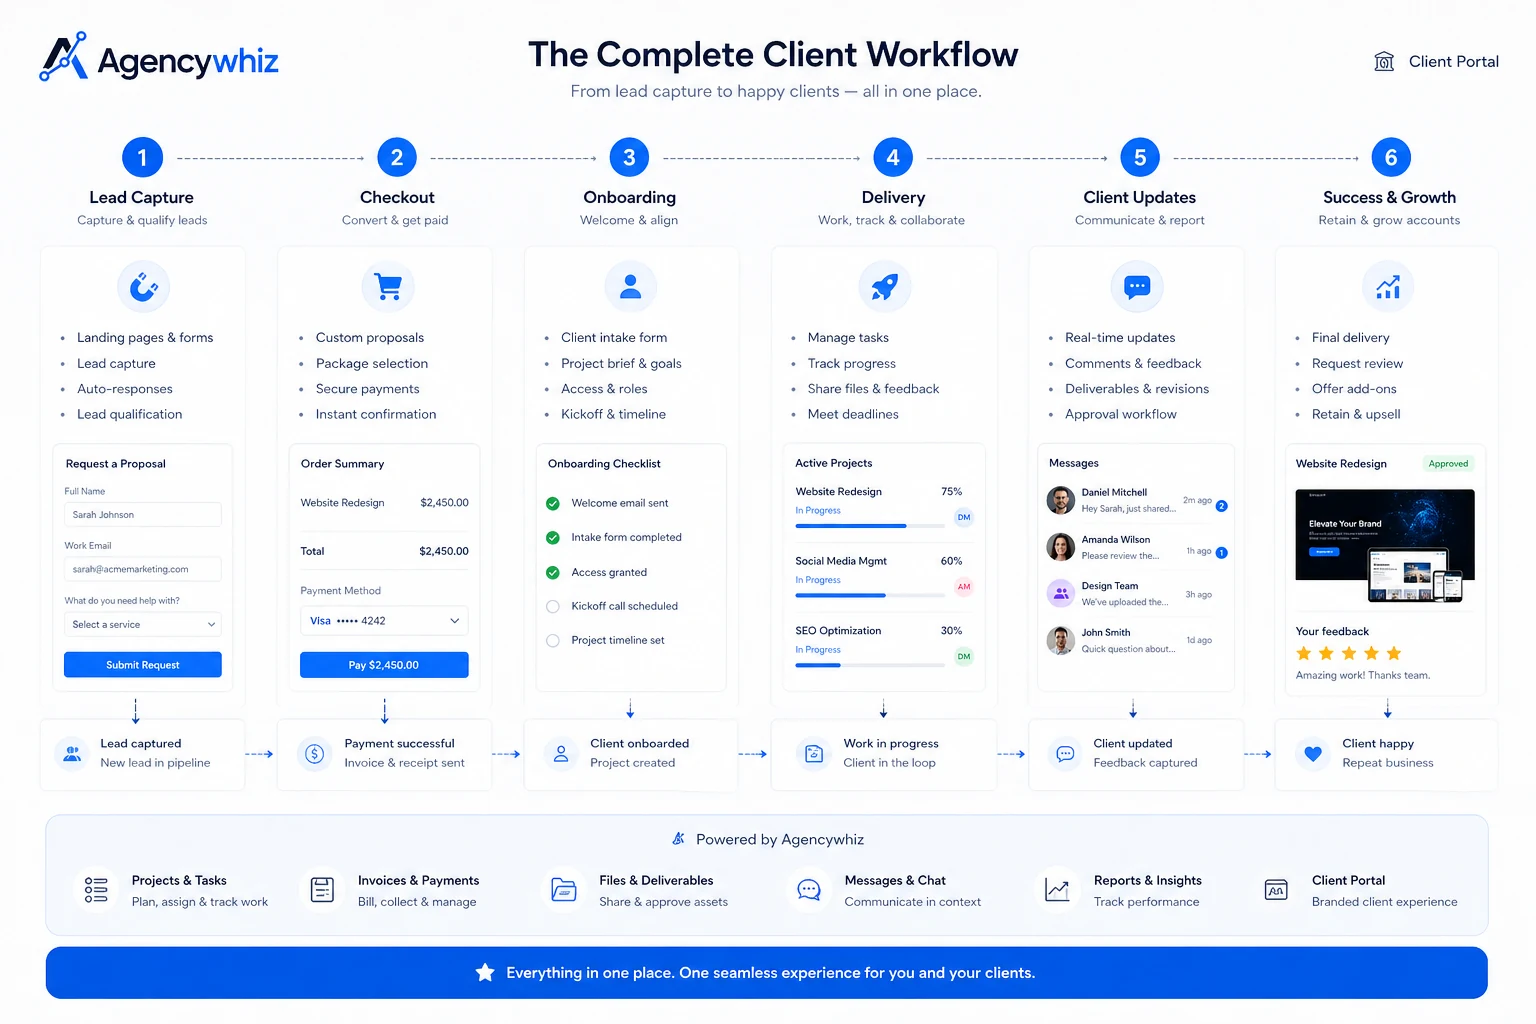Image resolution: width=1536 pixels, height=1024 pixels.
Task: Uncheck Welcome email sent
Action: point(553,503)
